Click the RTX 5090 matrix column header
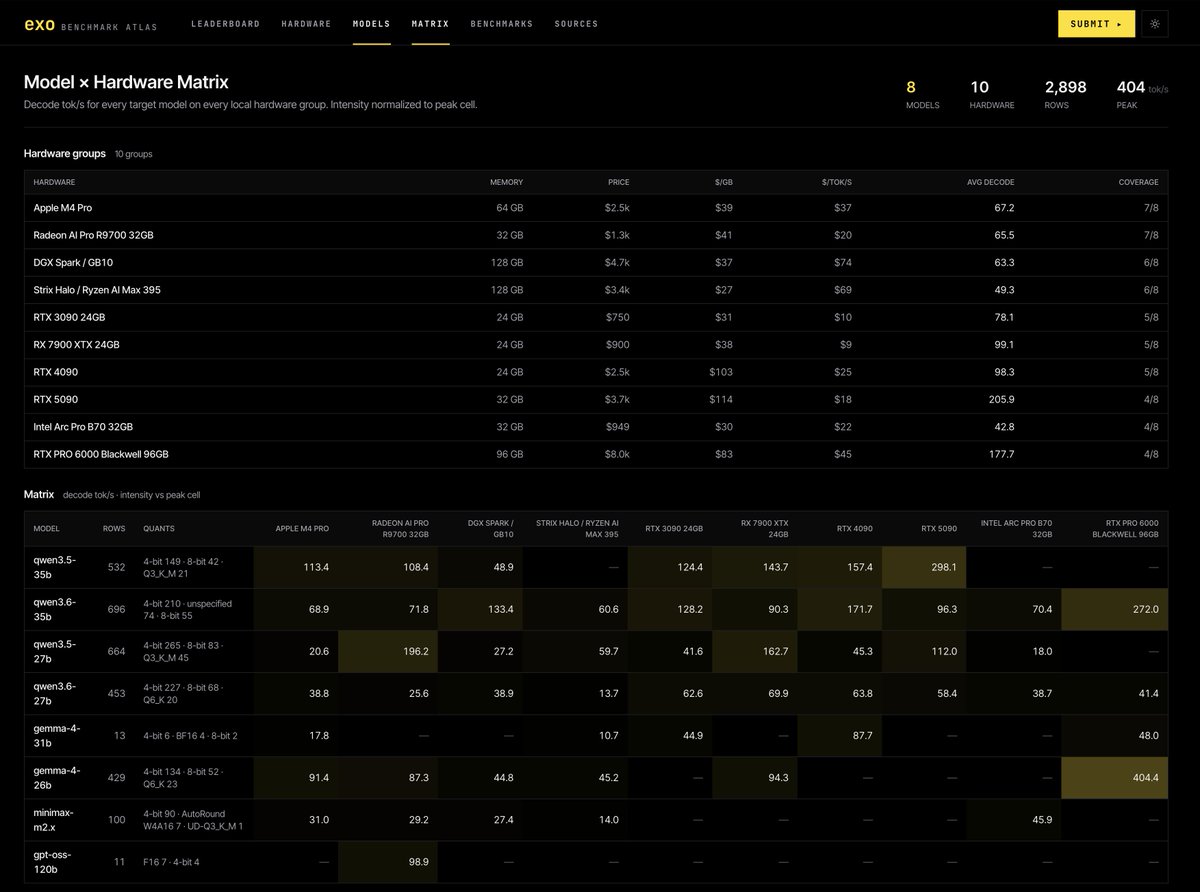1200x892 pixels. point(939,528)
